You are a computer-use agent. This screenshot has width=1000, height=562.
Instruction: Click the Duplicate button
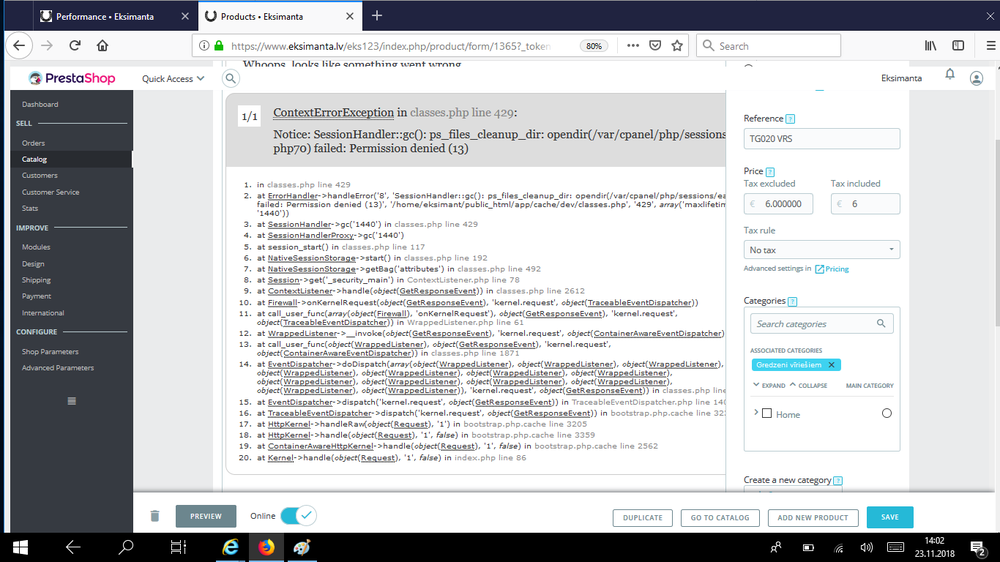click(642, 517)
